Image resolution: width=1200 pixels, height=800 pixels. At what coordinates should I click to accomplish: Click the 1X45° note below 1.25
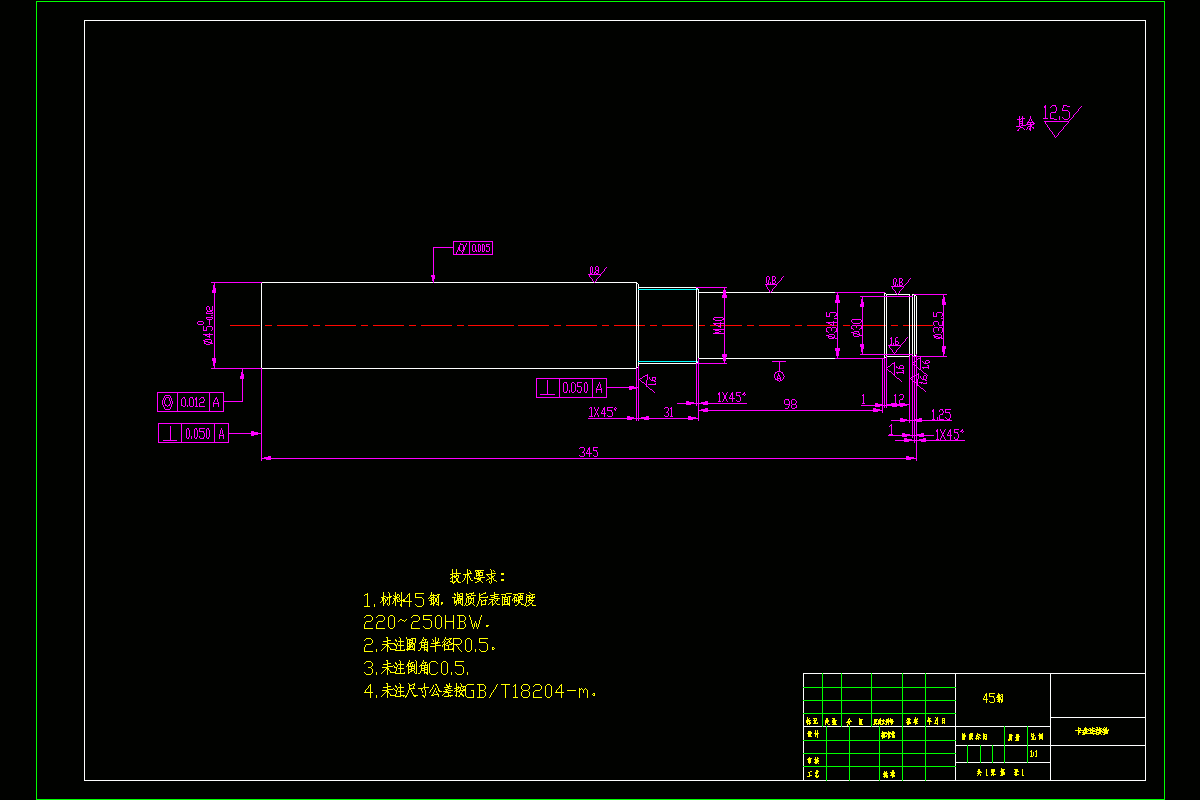point(949,435)
